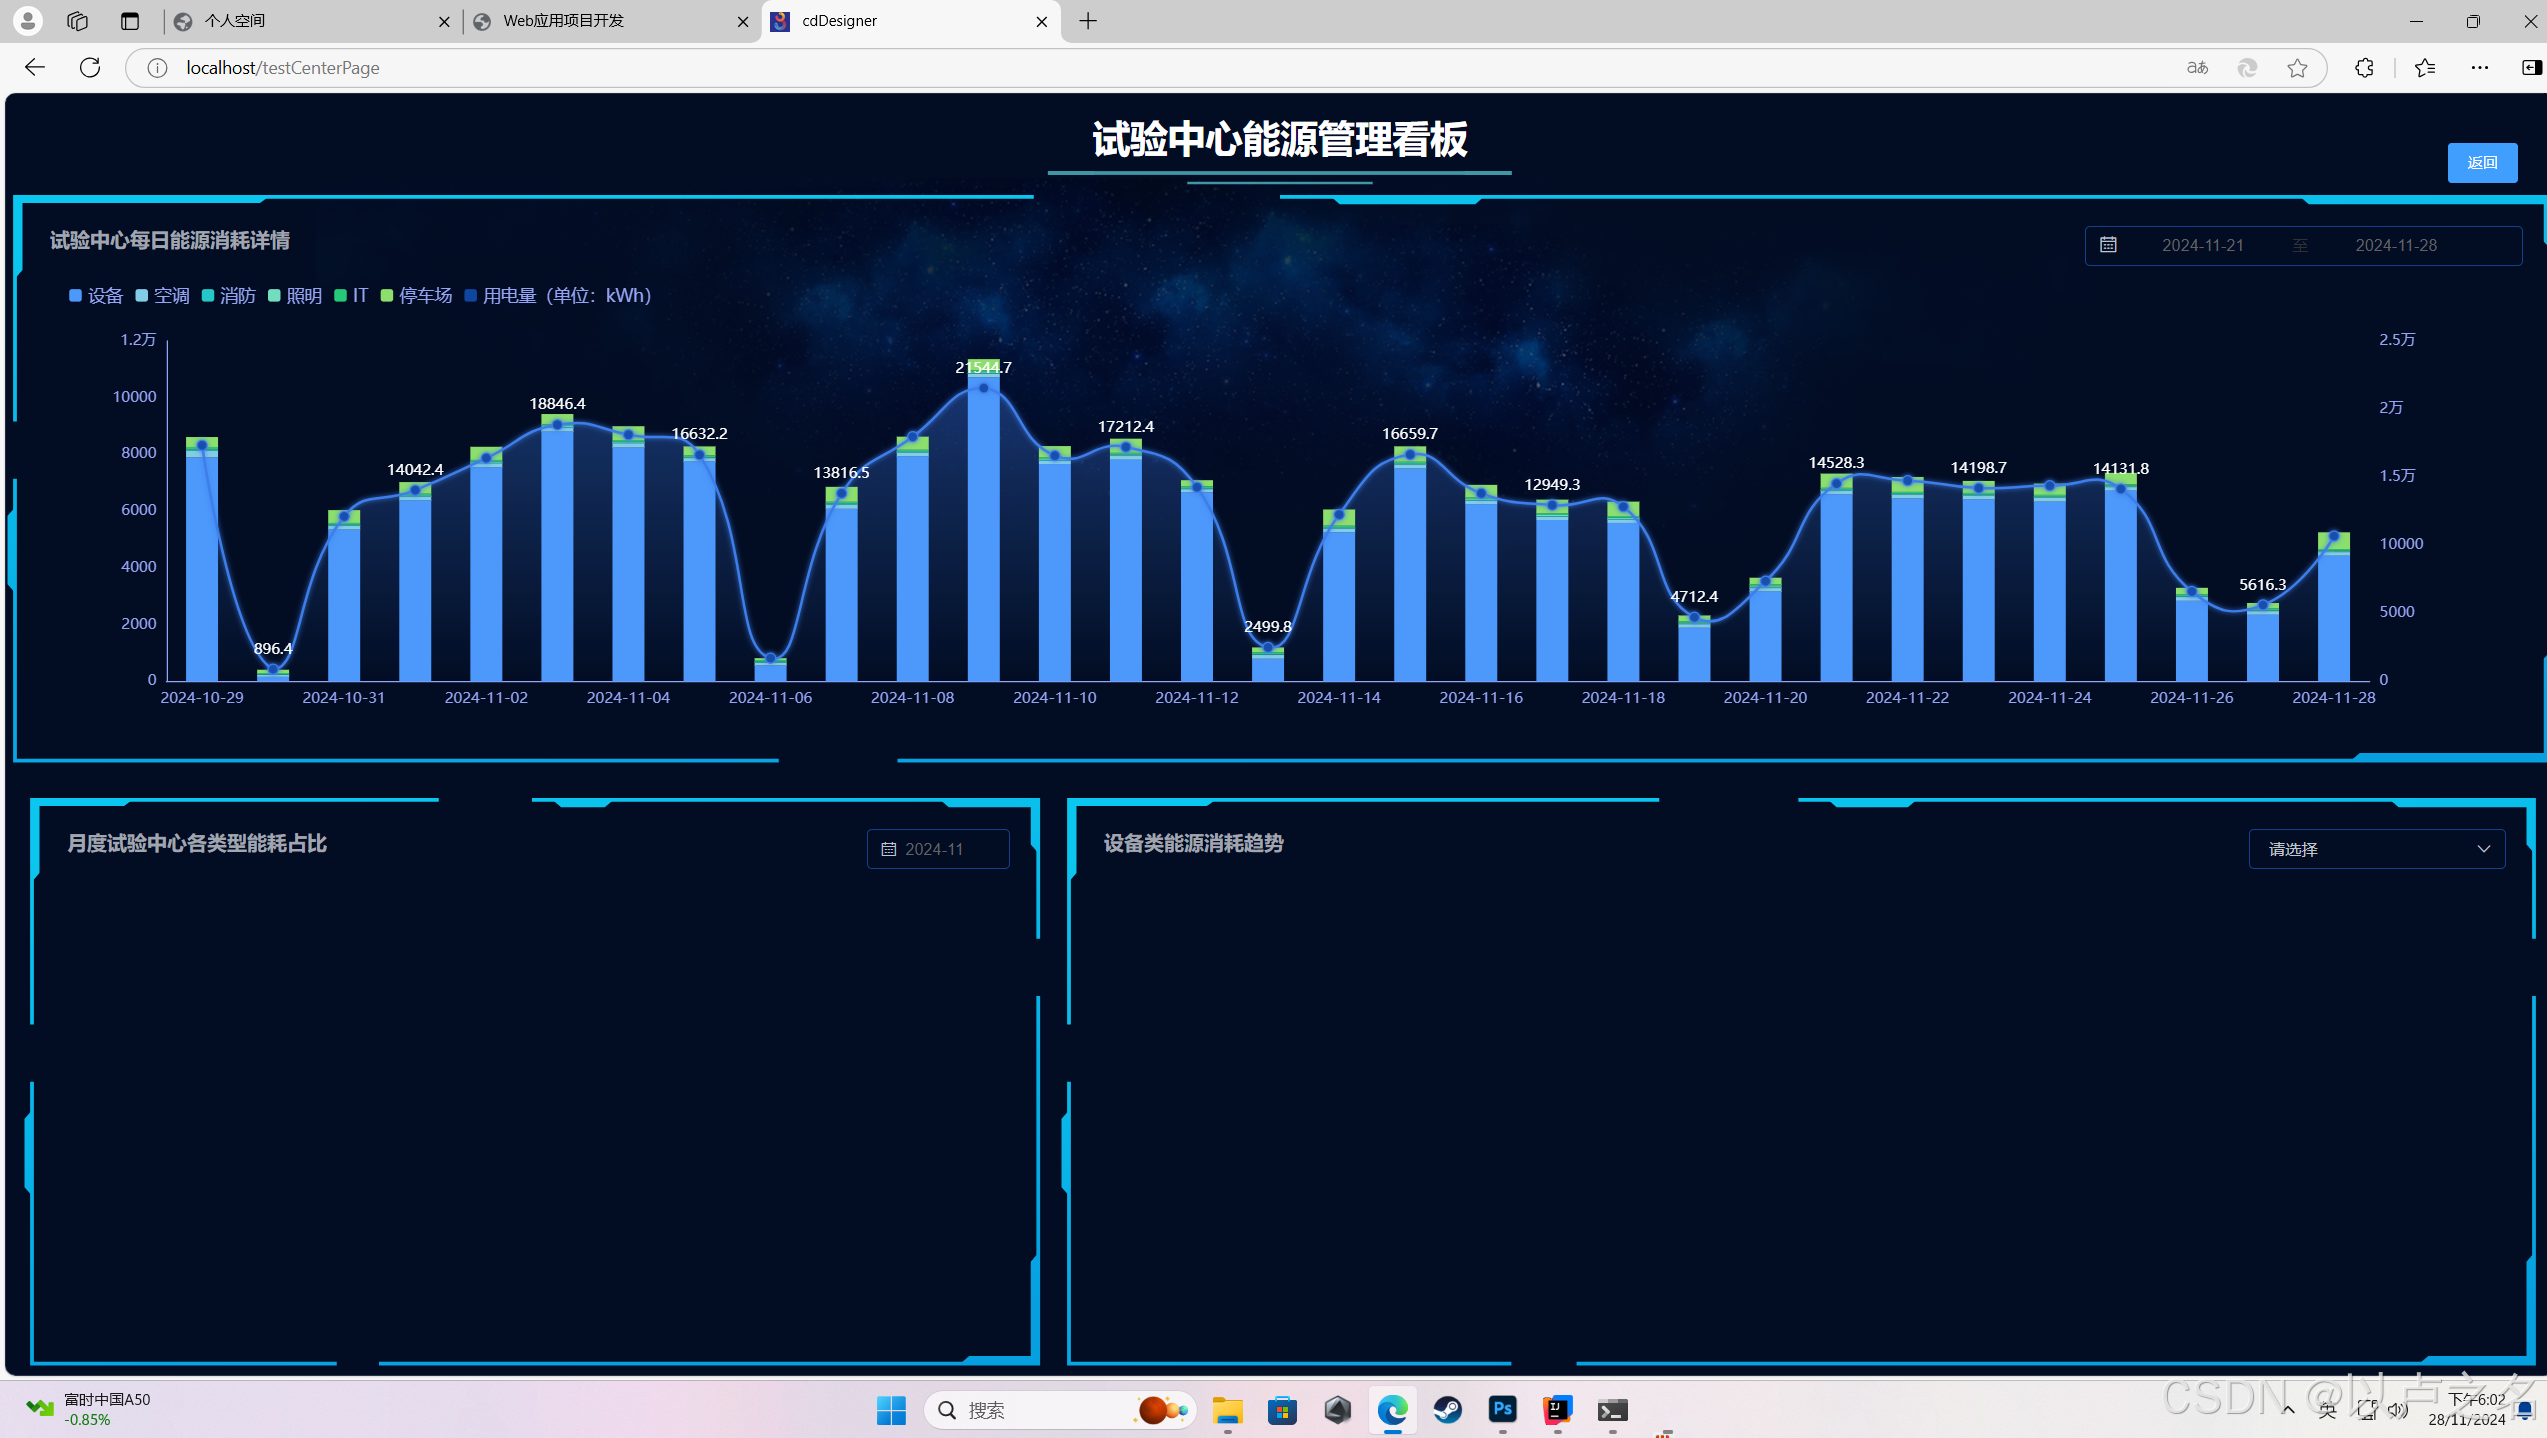This screenshot has height=1438, width=2547.
Task: Open the translate page icon
Action: coord(2197,68)
